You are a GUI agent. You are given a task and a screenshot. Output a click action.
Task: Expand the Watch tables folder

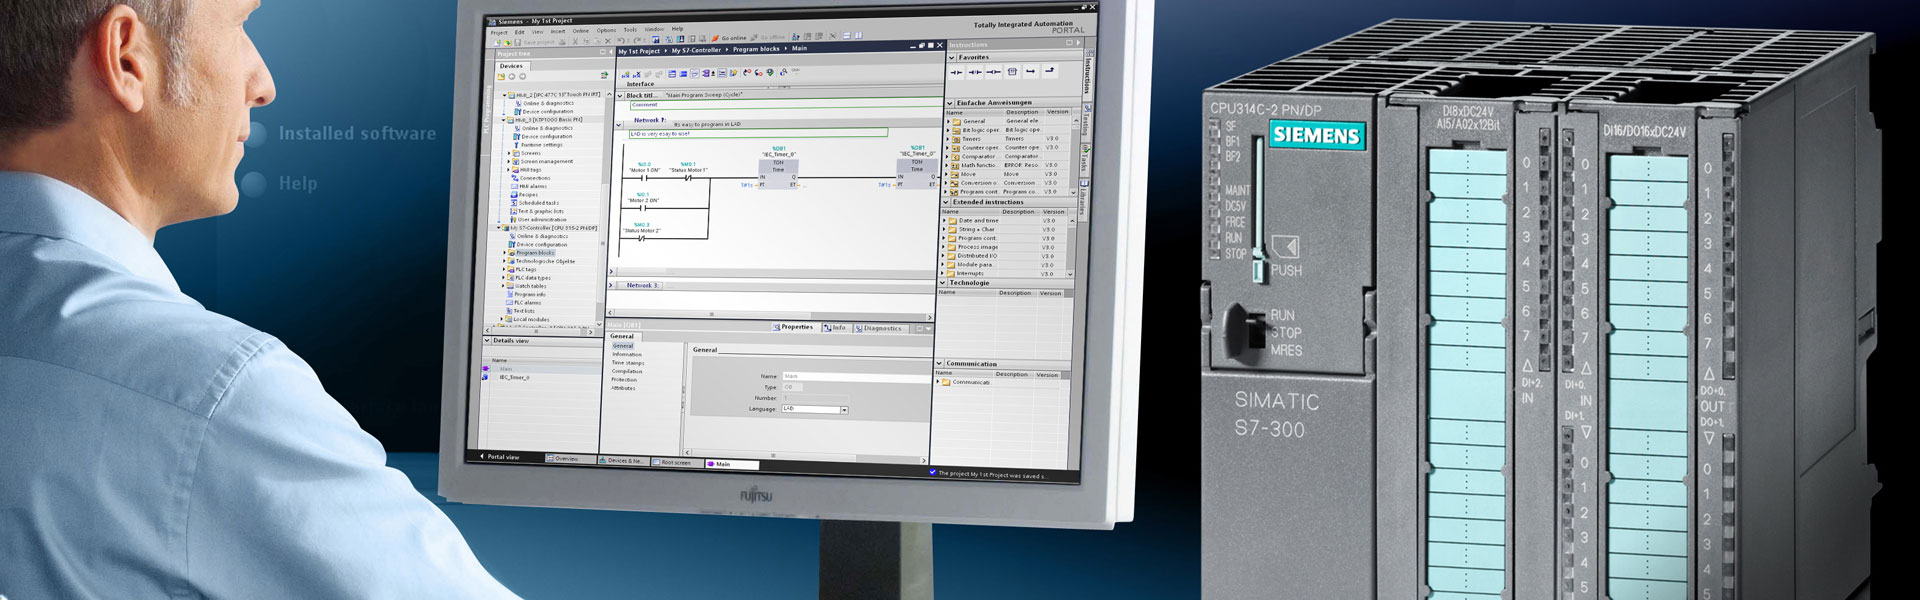pyautogui.click(x=503, y=286)
